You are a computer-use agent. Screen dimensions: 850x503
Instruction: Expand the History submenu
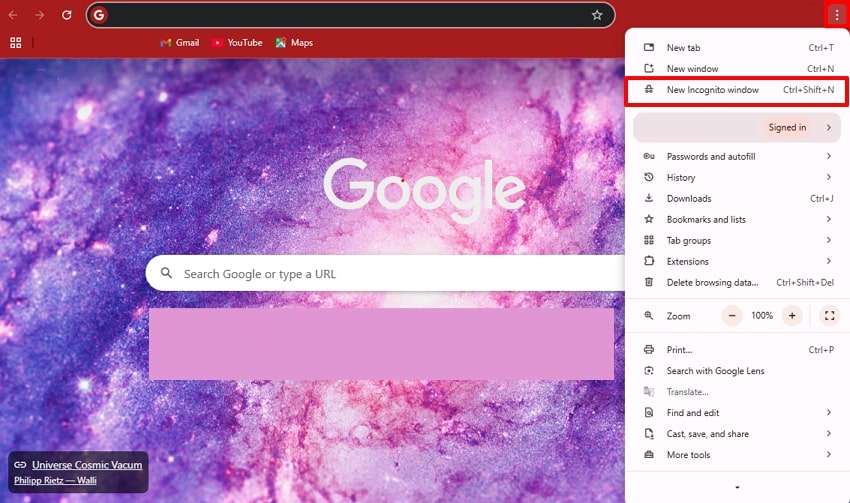[x=737, y=177]
